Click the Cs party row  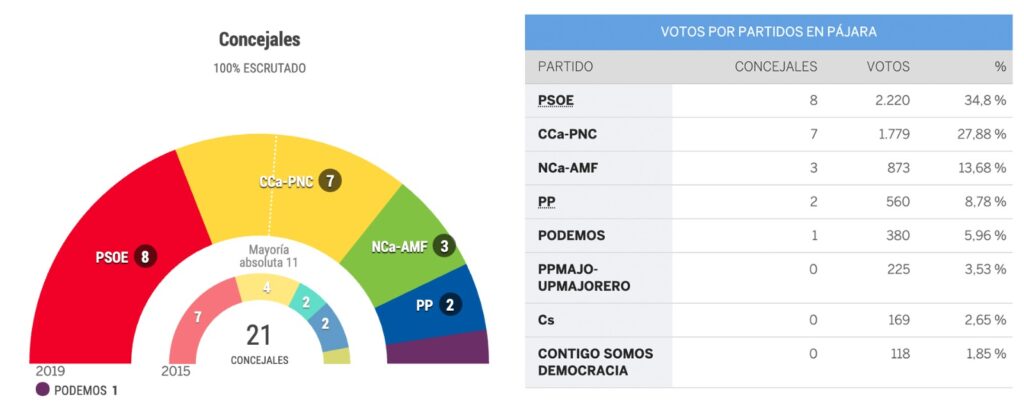770,320
